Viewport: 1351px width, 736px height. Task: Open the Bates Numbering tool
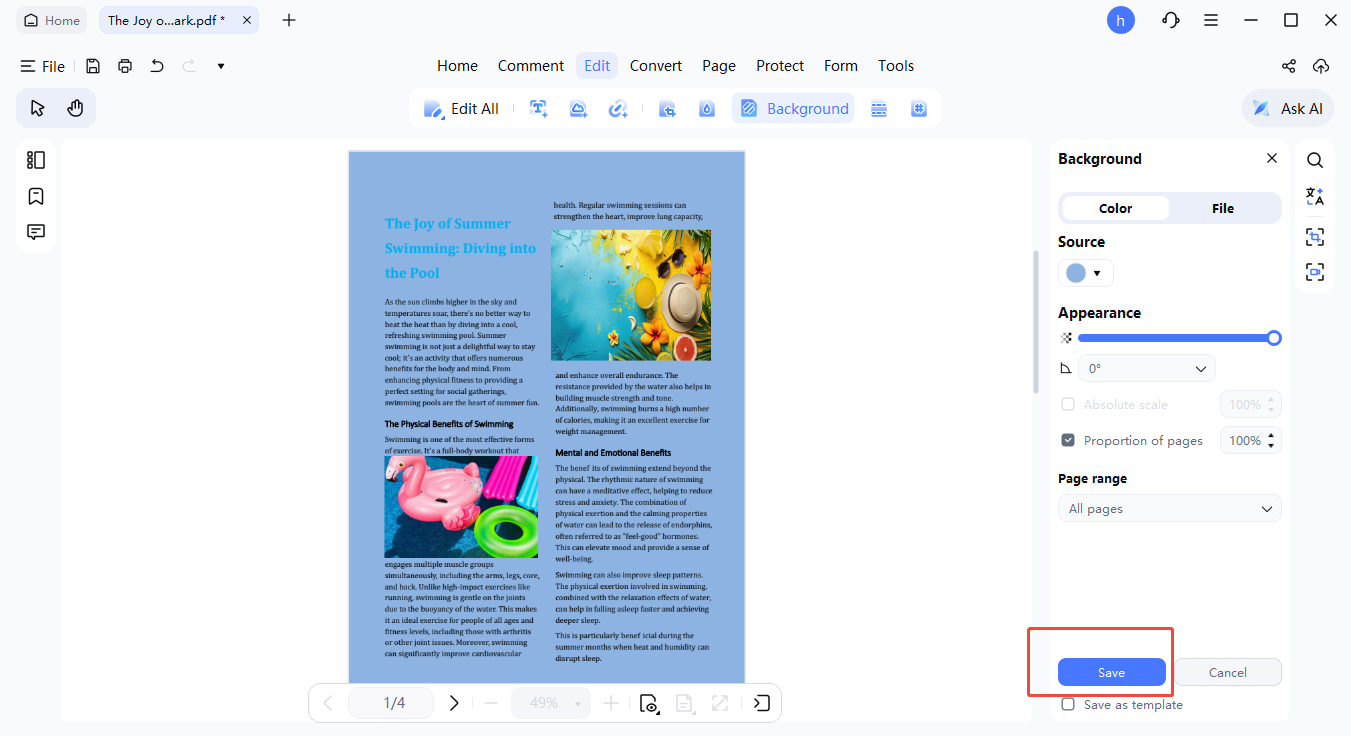[919, 108]
